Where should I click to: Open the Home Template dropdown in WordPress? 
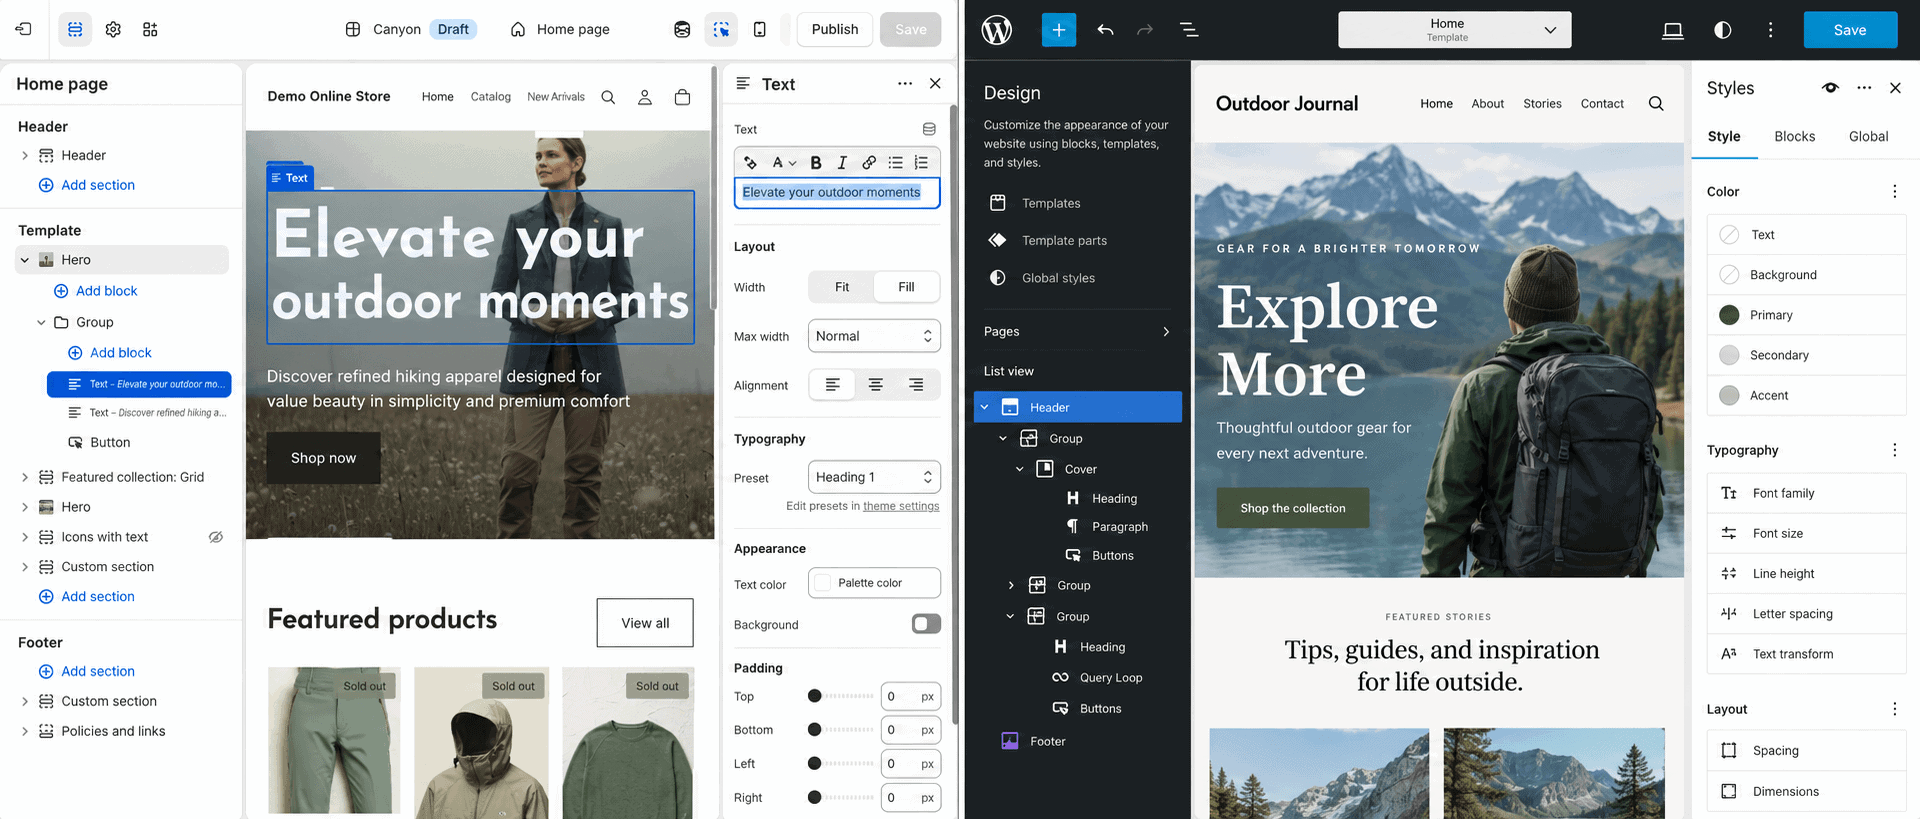pos(1454,30)
